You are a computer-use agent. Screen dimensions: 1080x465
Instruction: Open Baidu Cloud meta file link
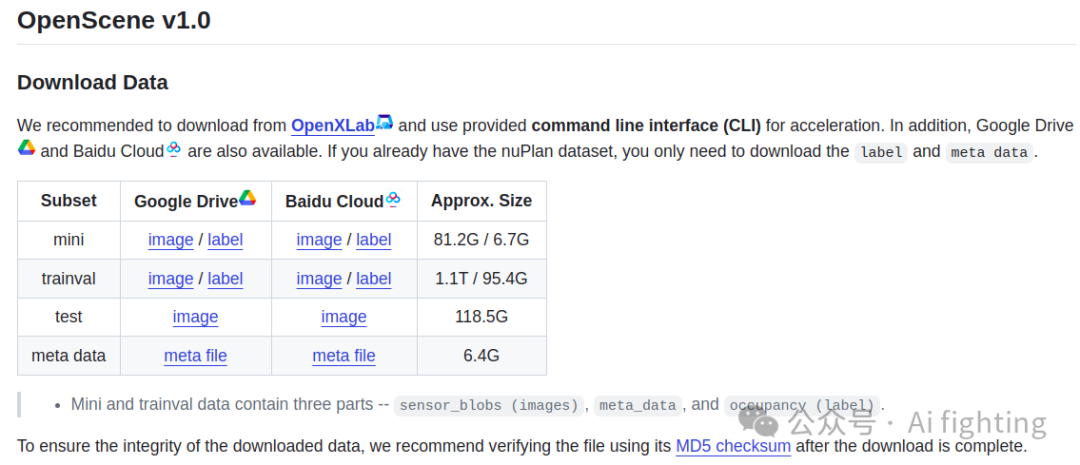pos(343,356)
